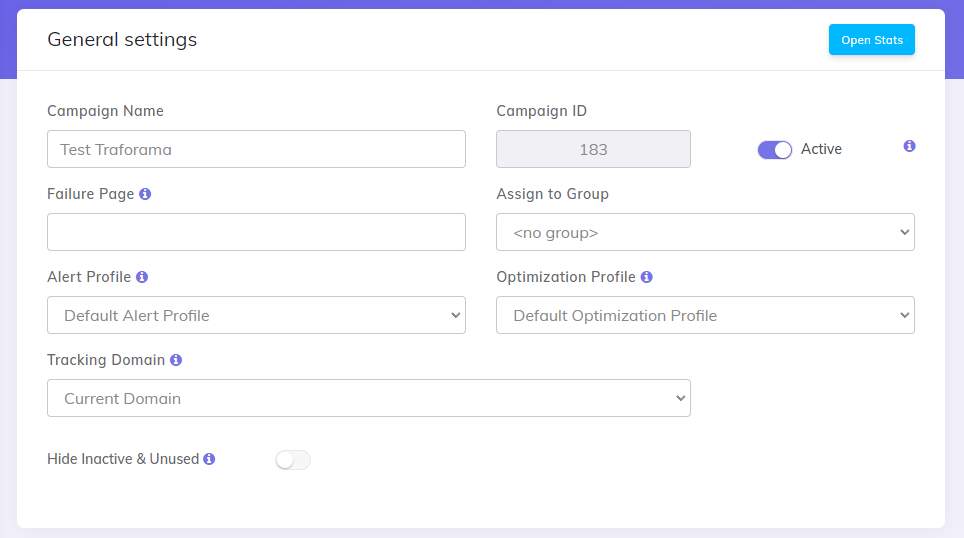Click the Open Stats button
Screen dimensions: 964x538
(871, 40)
